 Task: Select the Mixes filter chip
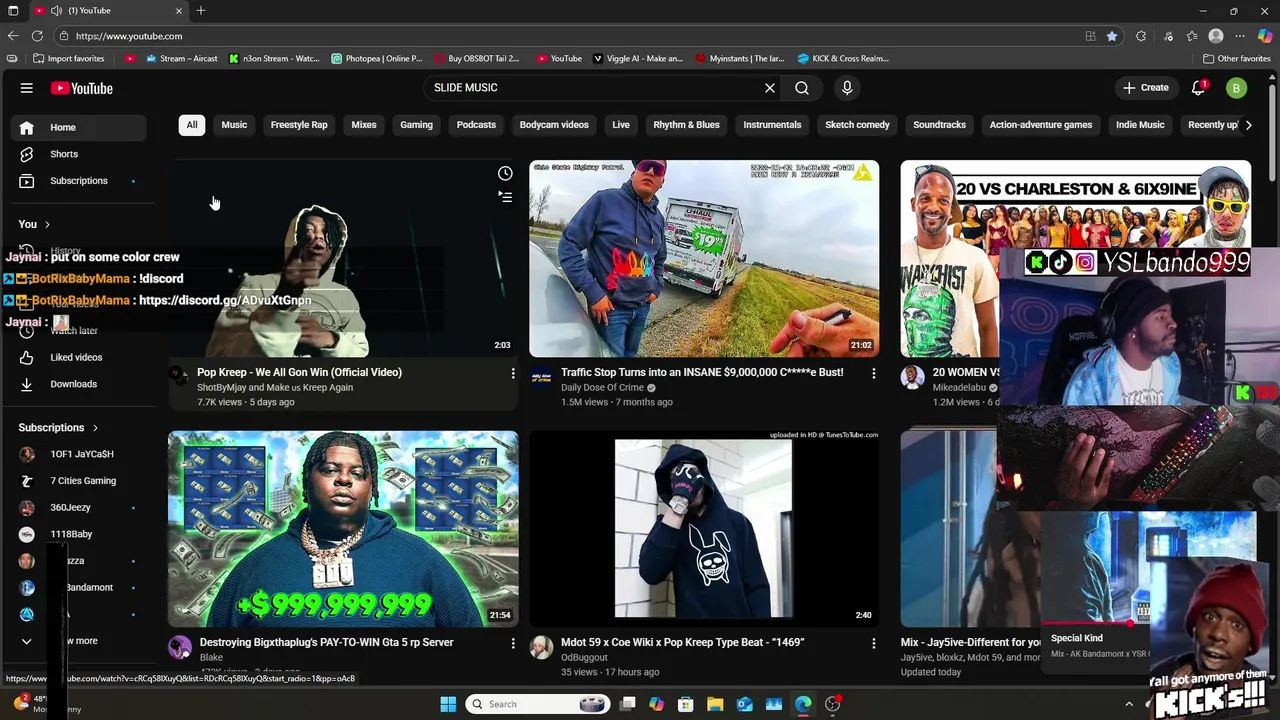pyautogui.click(x=364, y=125)
